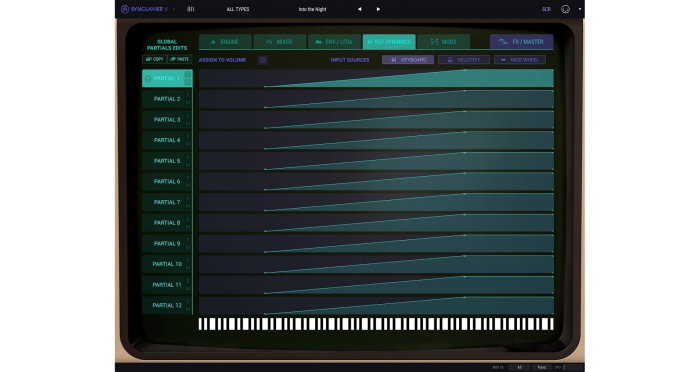Select the PARTIAL 3 row
Viewport: 700px width, 372px height.
tap(167, 120)
